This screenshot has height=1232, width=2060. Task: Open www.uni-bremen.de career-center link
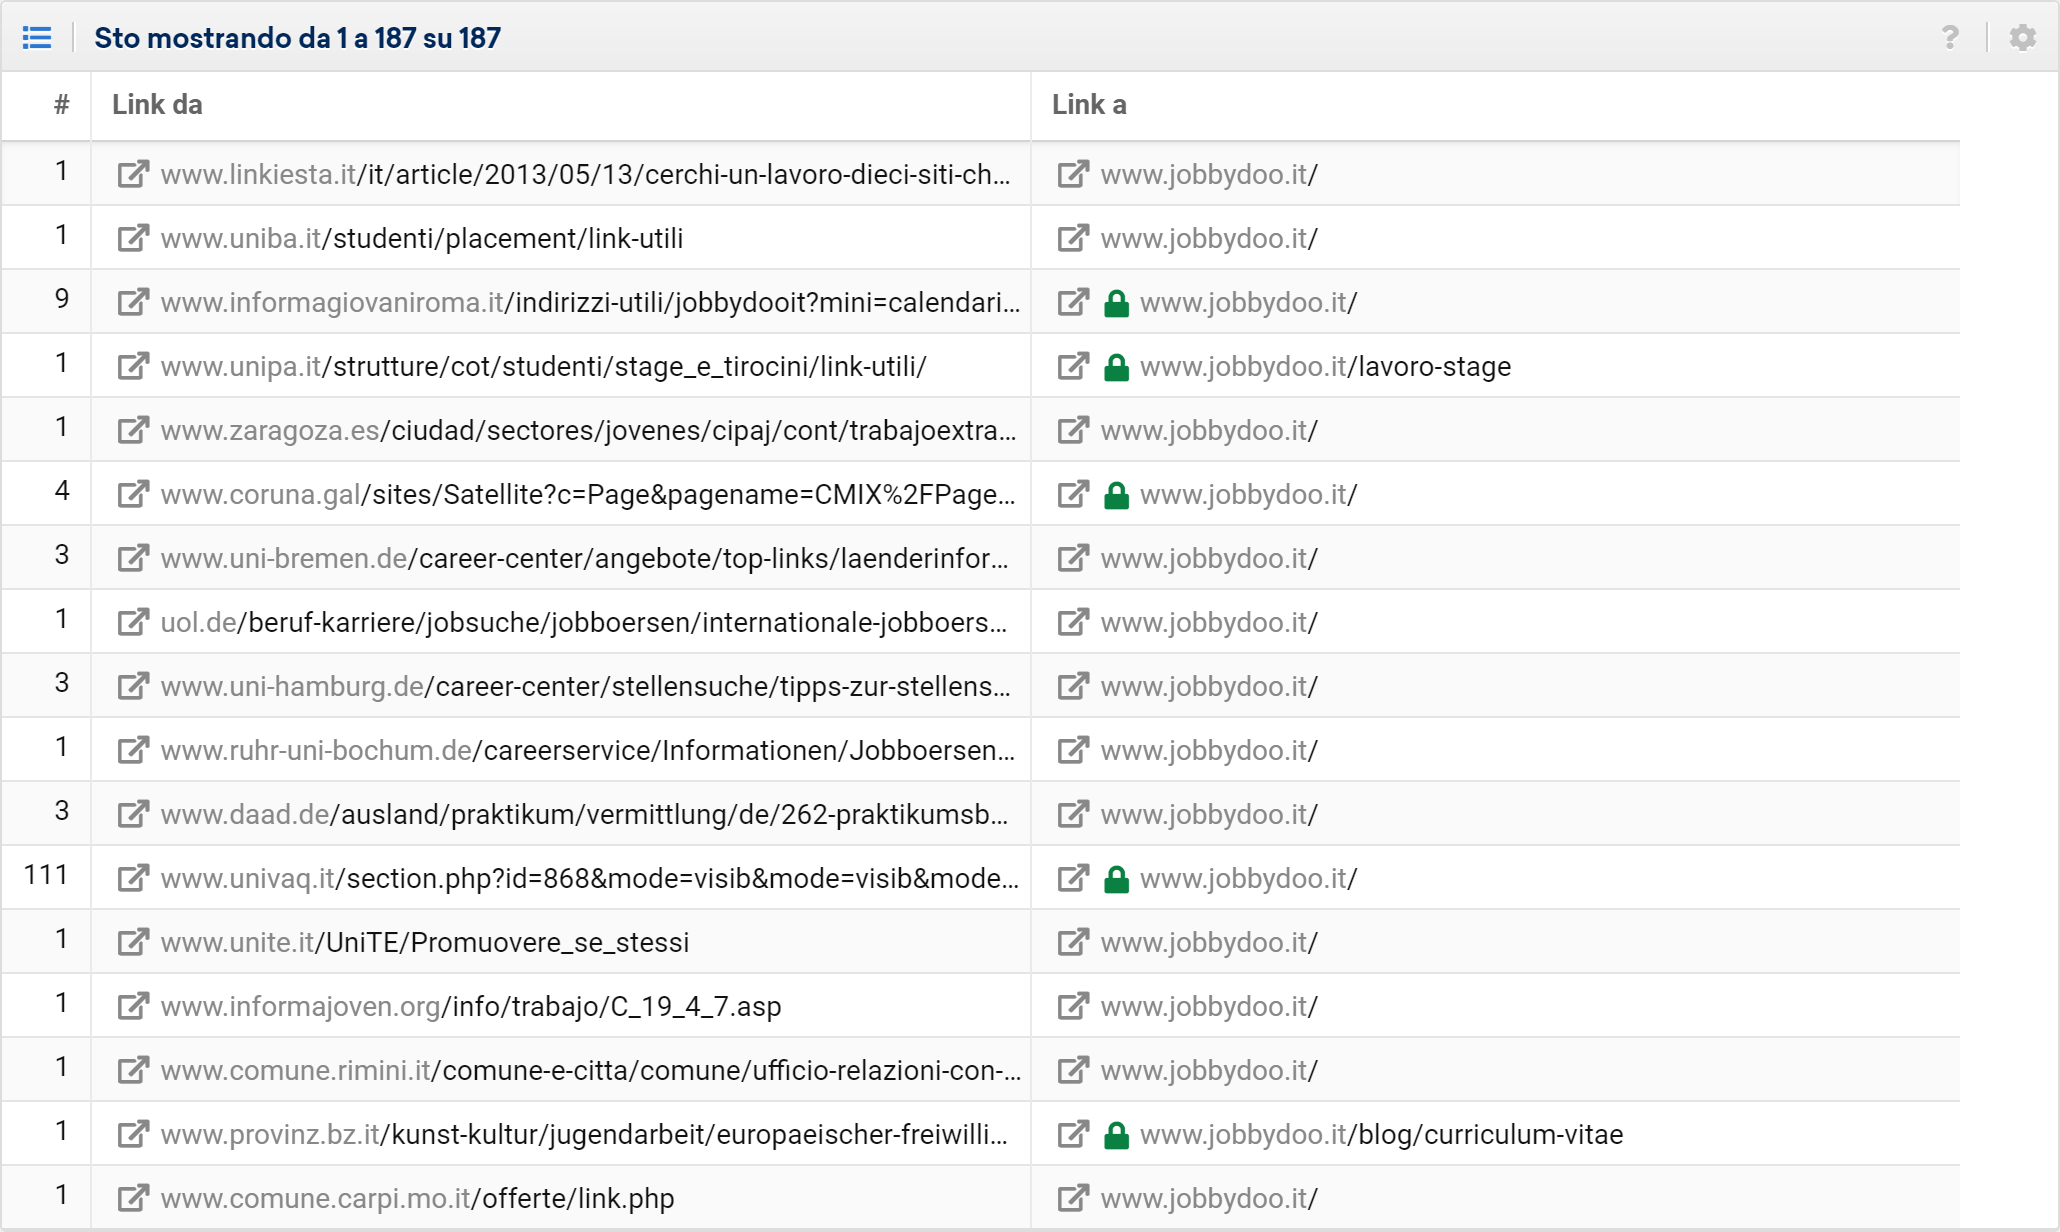point(584,559)
